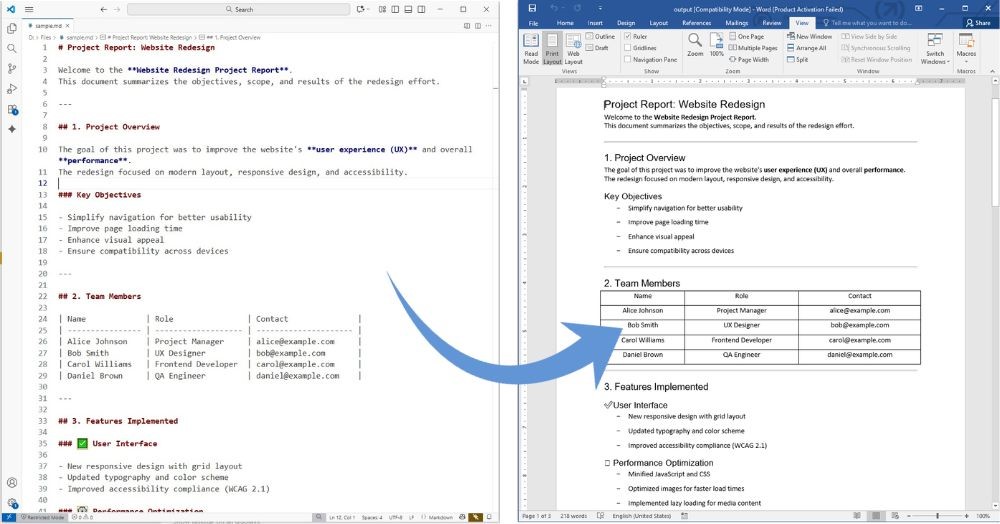
Task: Open the Search view in VS Code sidebar
Action: 12,48
